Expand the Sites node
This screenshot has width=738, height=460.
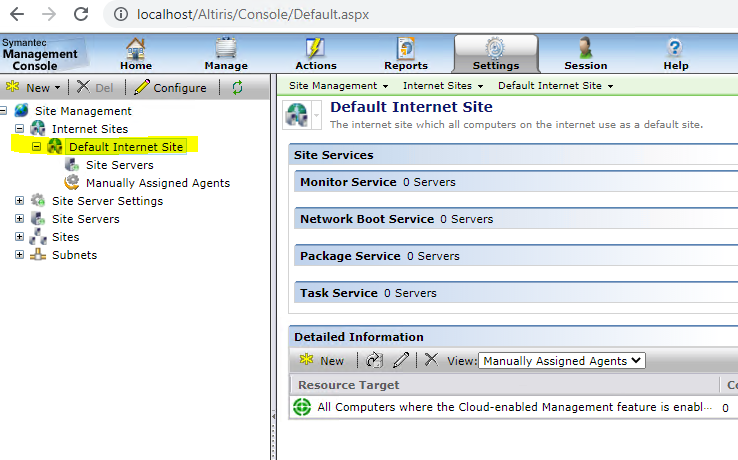coord(19,236)
